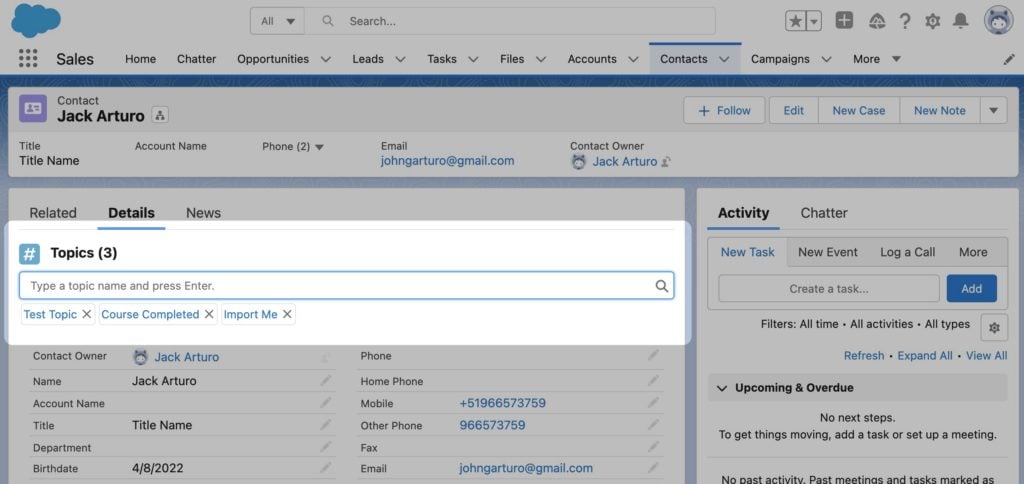Image resolution: width=1024 pixels, height=484 pixels.
Task: Expand Contacts tab dropdown chevron
Action: click(x=724, y=59)
